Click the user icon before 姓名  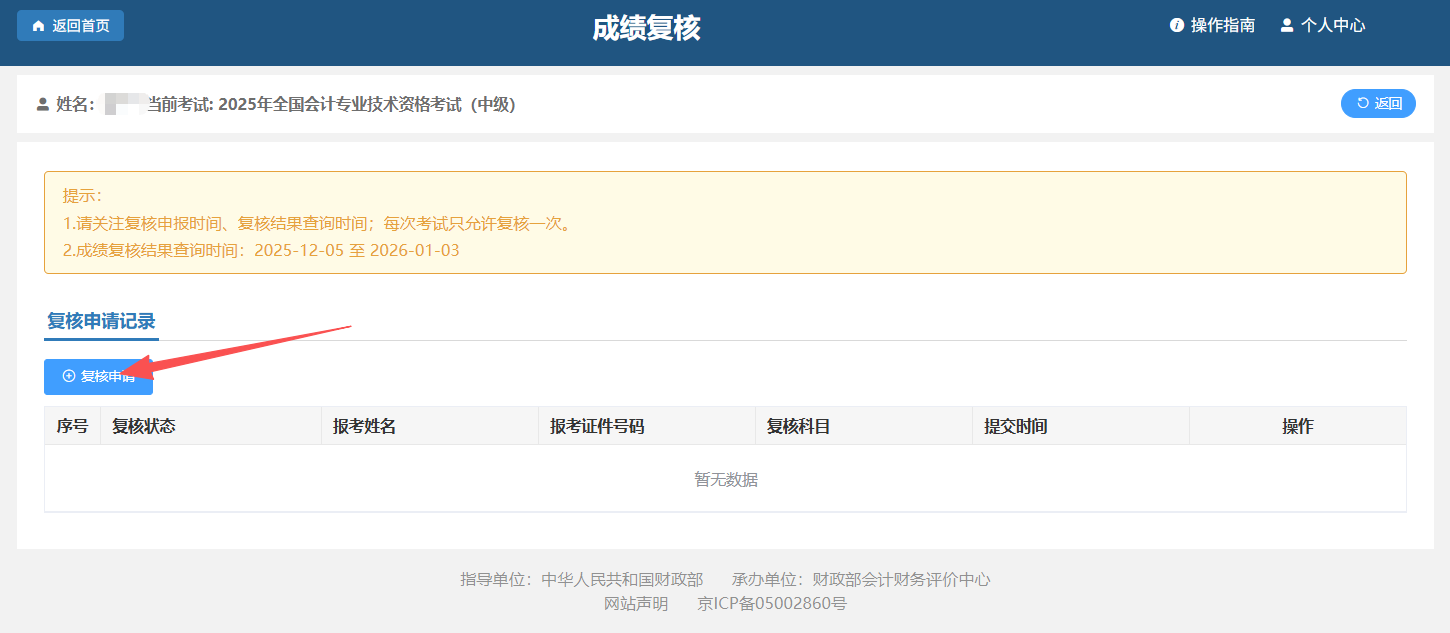pos(43,104)
